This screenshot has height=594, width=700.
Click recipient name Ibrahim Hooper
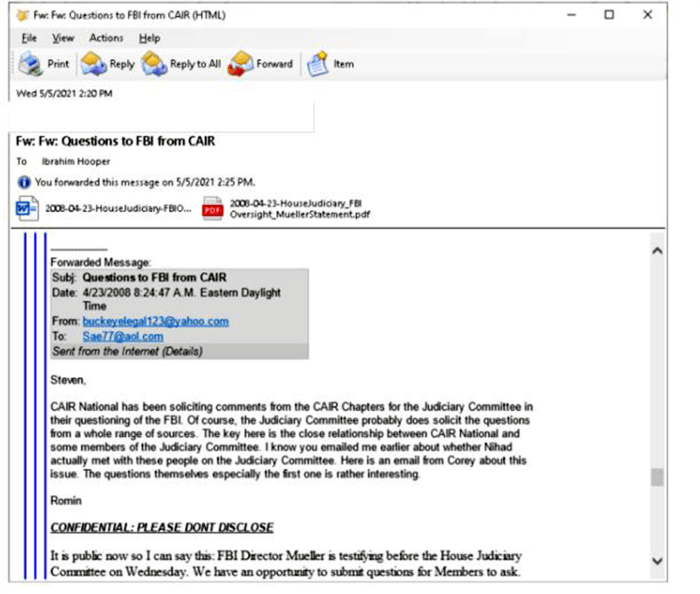(76, 162)
